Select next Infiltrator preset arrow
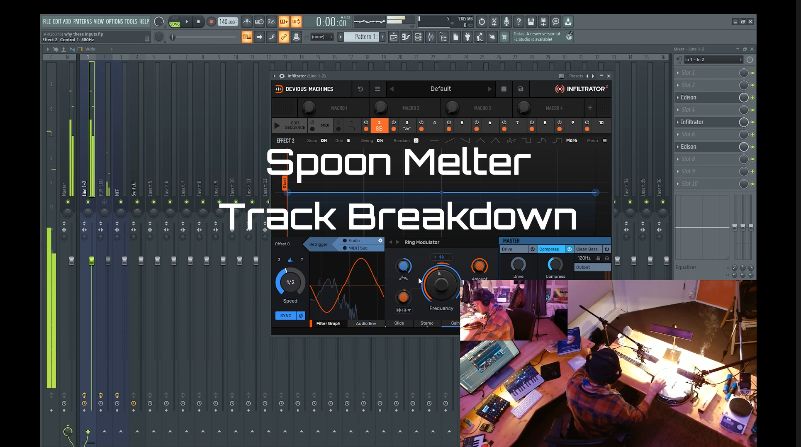801x447 pixels. (x=489, y=89)
